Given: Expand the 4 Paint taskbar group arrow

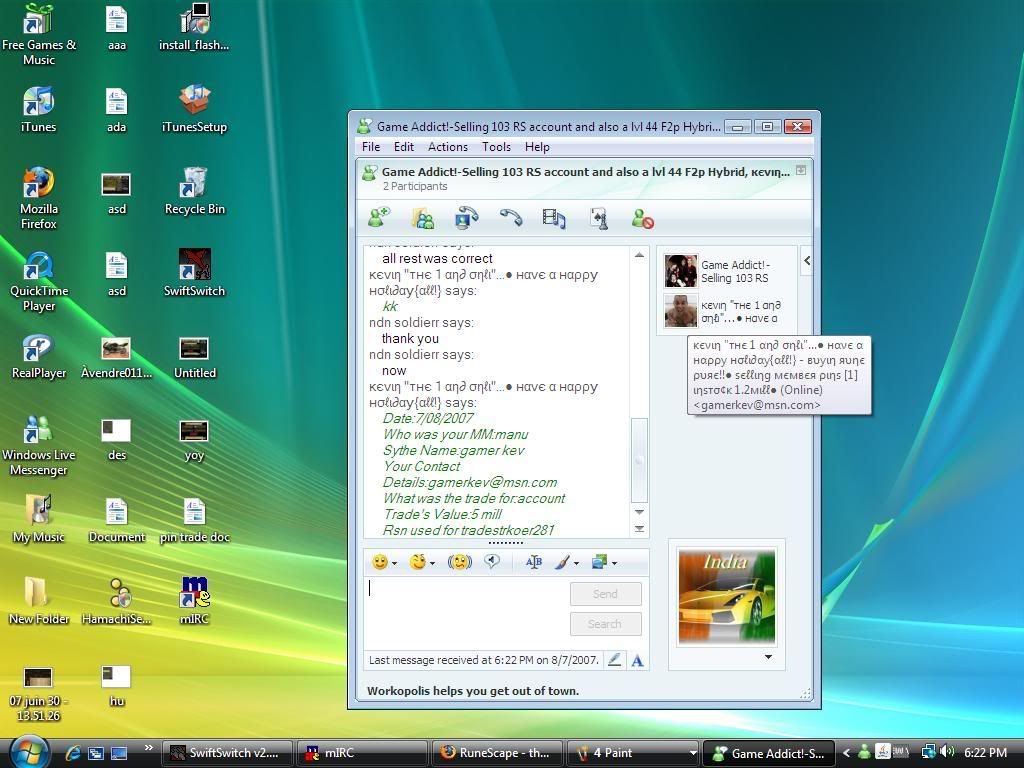Looking at the screenshot, I should [x=693, y=753].
